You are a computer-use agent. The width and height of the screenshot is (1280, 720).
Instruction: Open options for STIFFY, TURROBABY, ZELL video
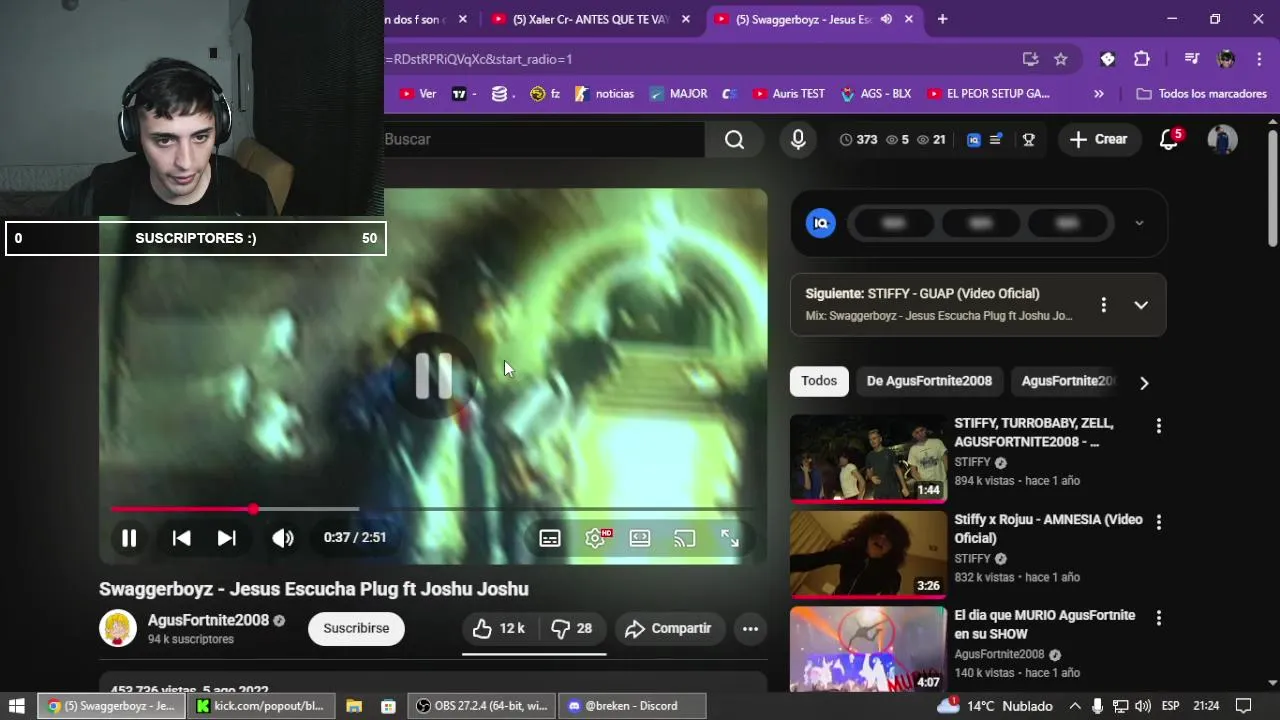pos(1159,426)
